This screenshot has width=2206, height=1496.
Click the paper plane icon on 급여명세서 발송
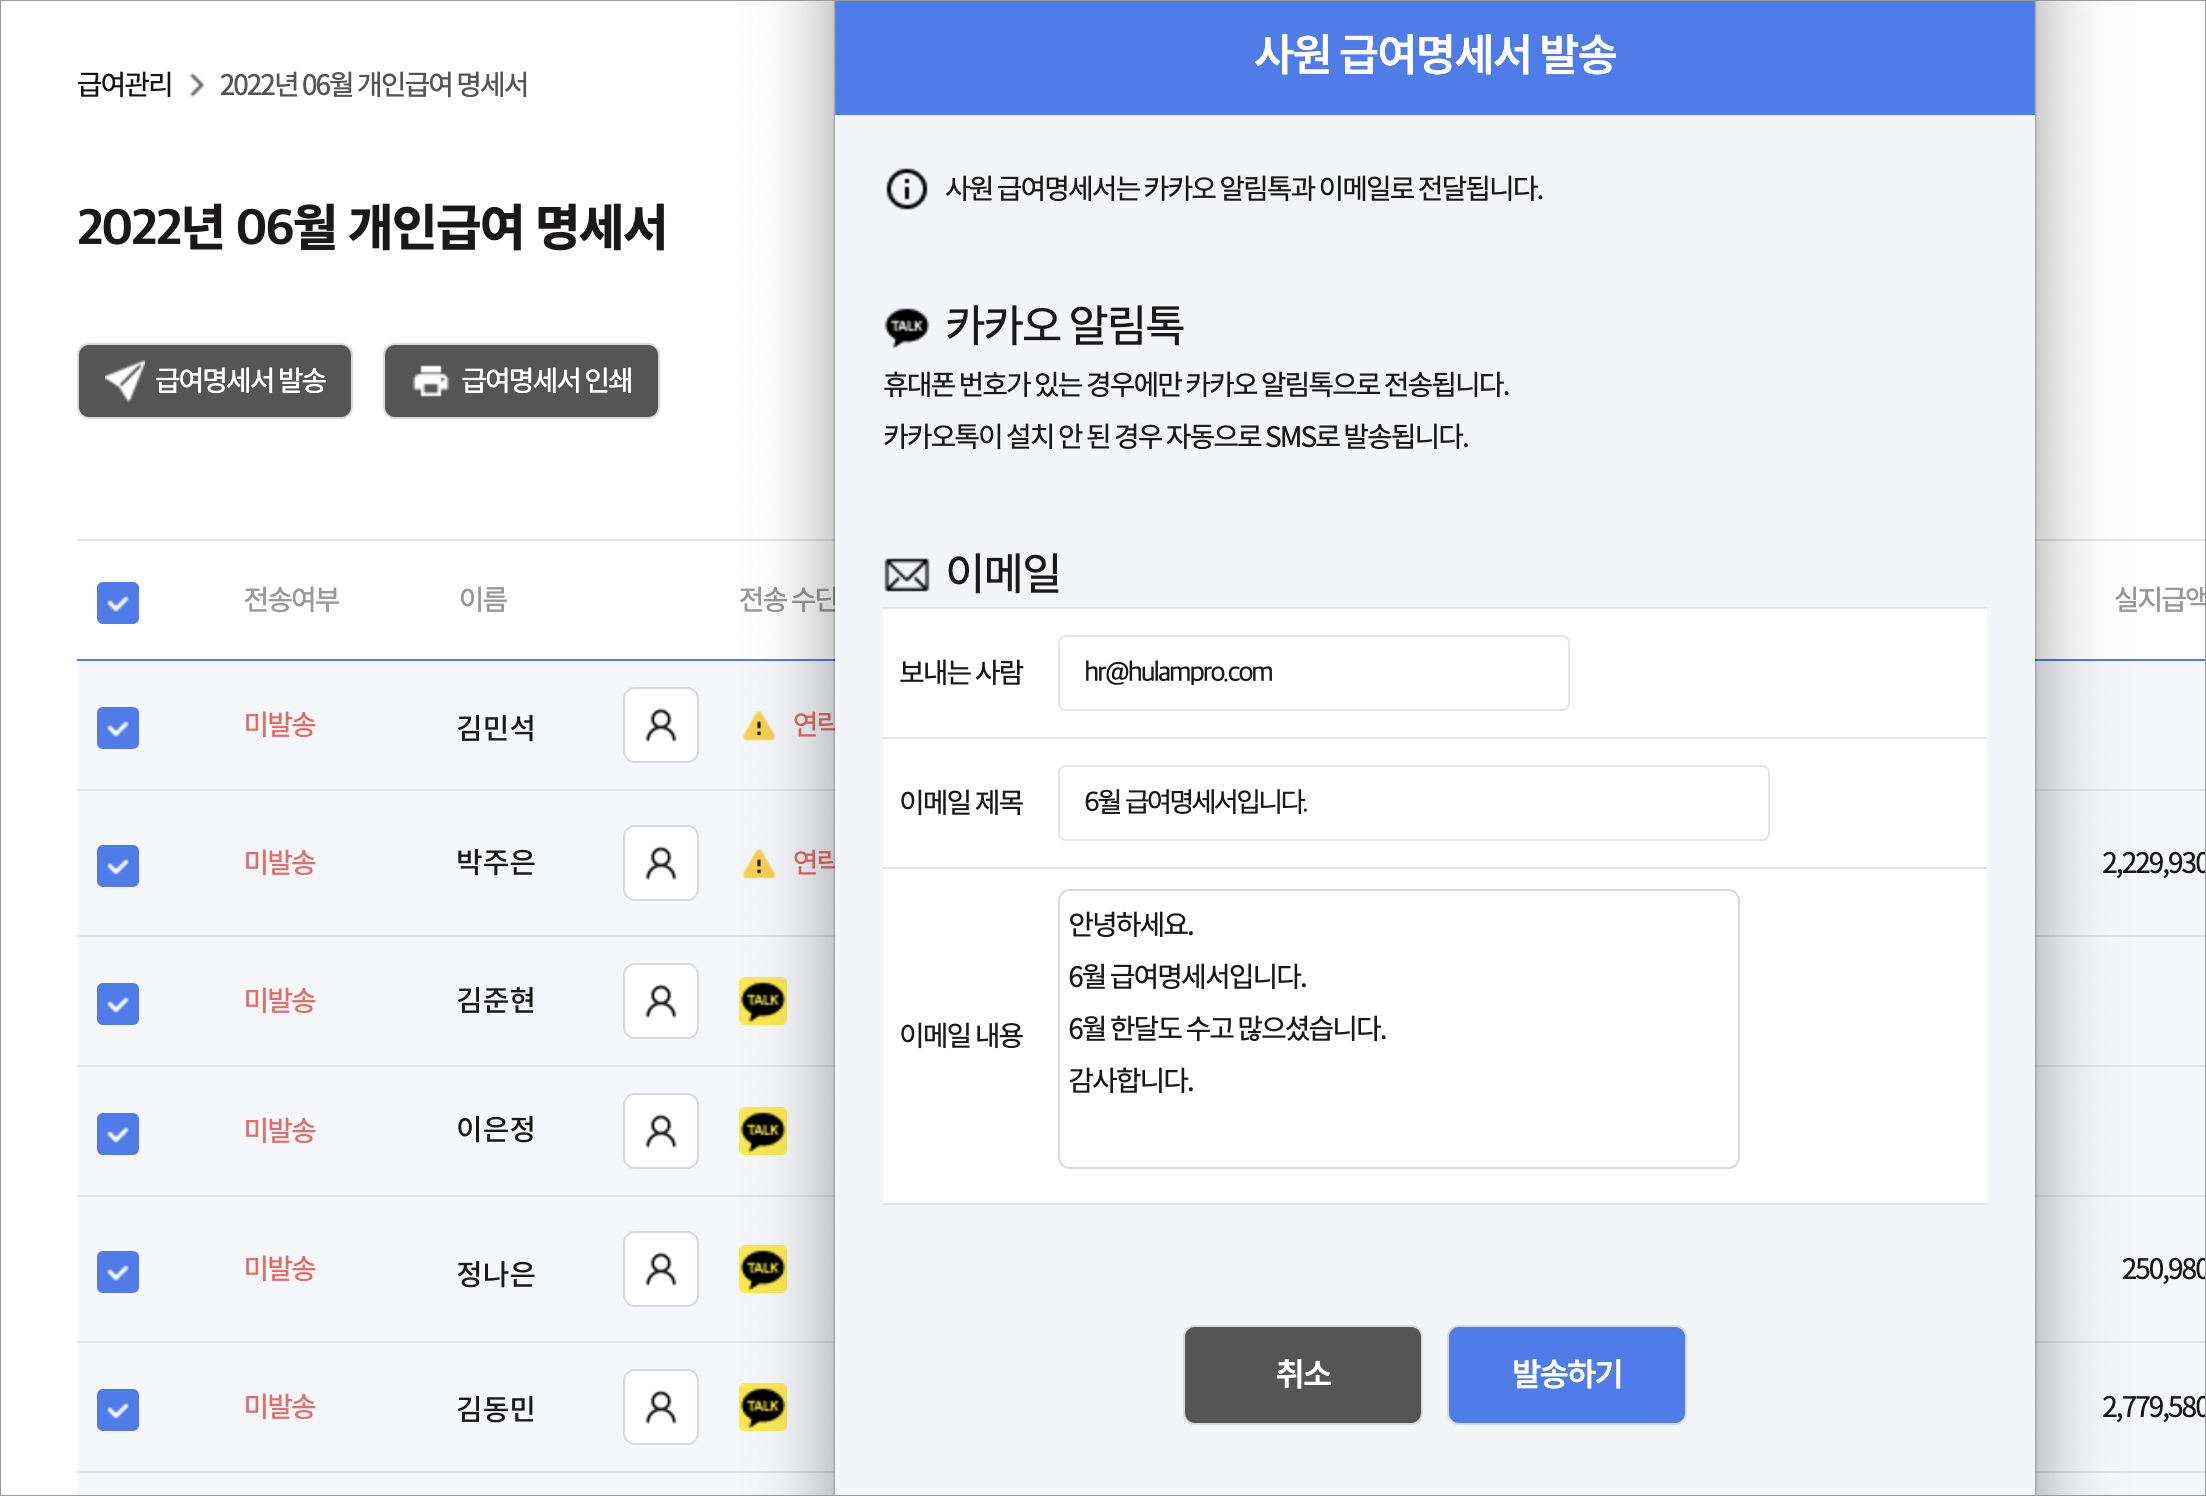[122, 380]
